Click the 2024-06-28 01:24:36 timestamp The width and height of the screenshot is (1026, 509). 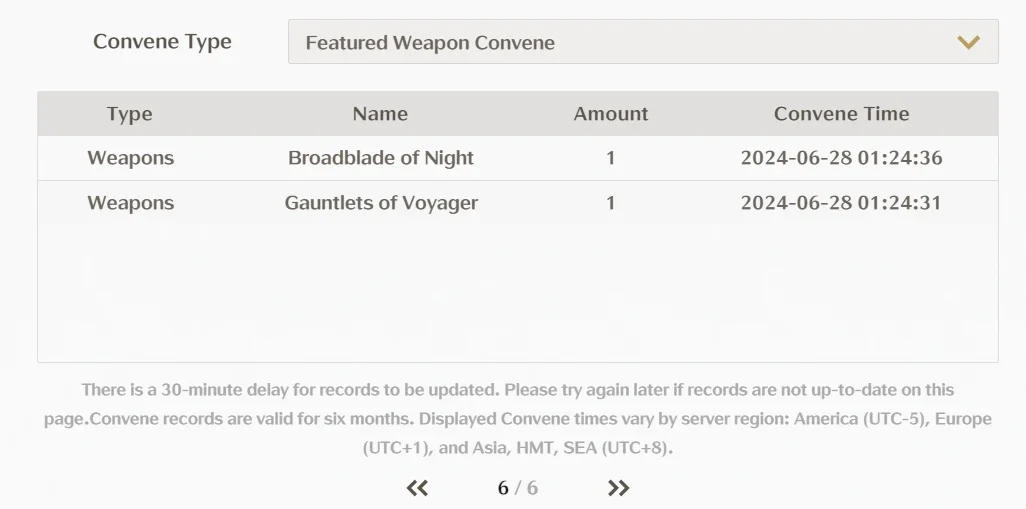[841, 158]
